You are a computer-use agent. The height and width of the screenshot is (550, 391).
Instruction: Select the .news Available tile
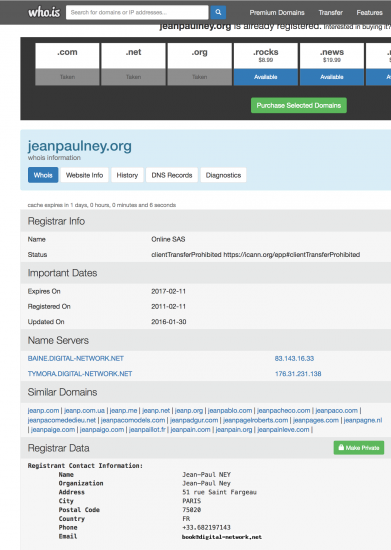point(332,64)
